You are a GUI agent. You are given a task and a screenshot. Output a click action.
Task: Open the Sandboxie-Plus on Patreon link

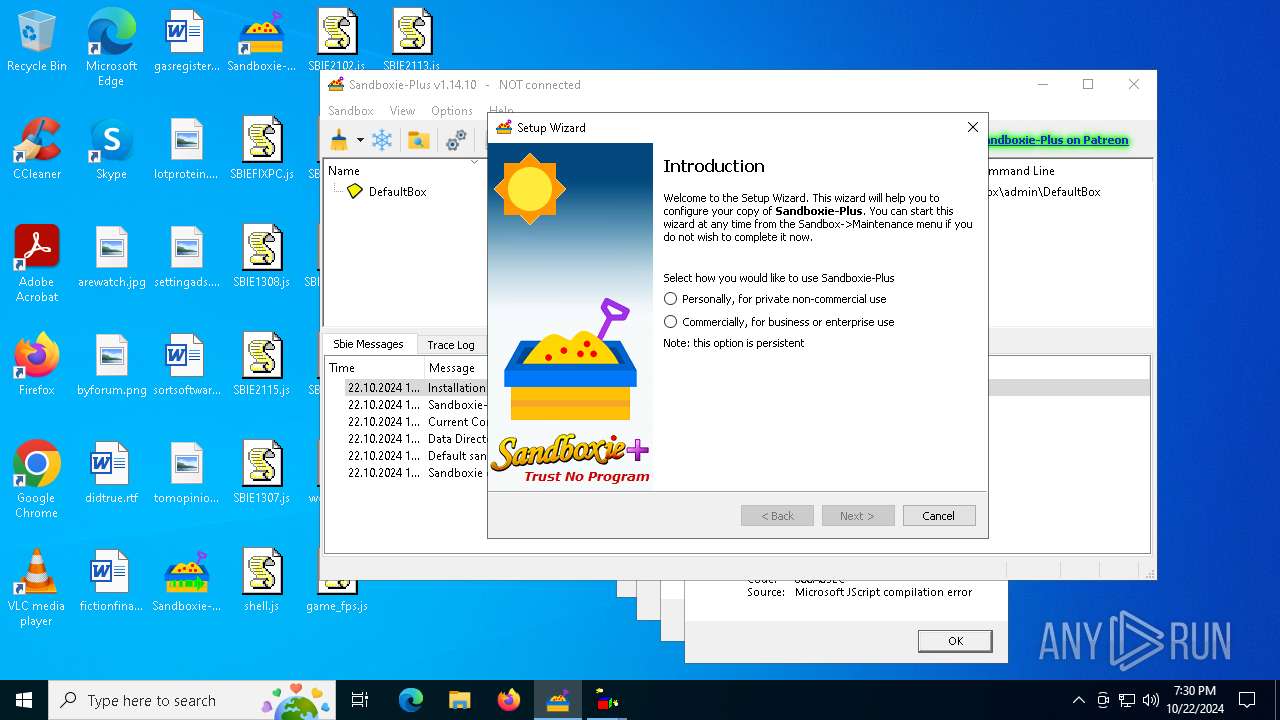[x=1058, y=140]
